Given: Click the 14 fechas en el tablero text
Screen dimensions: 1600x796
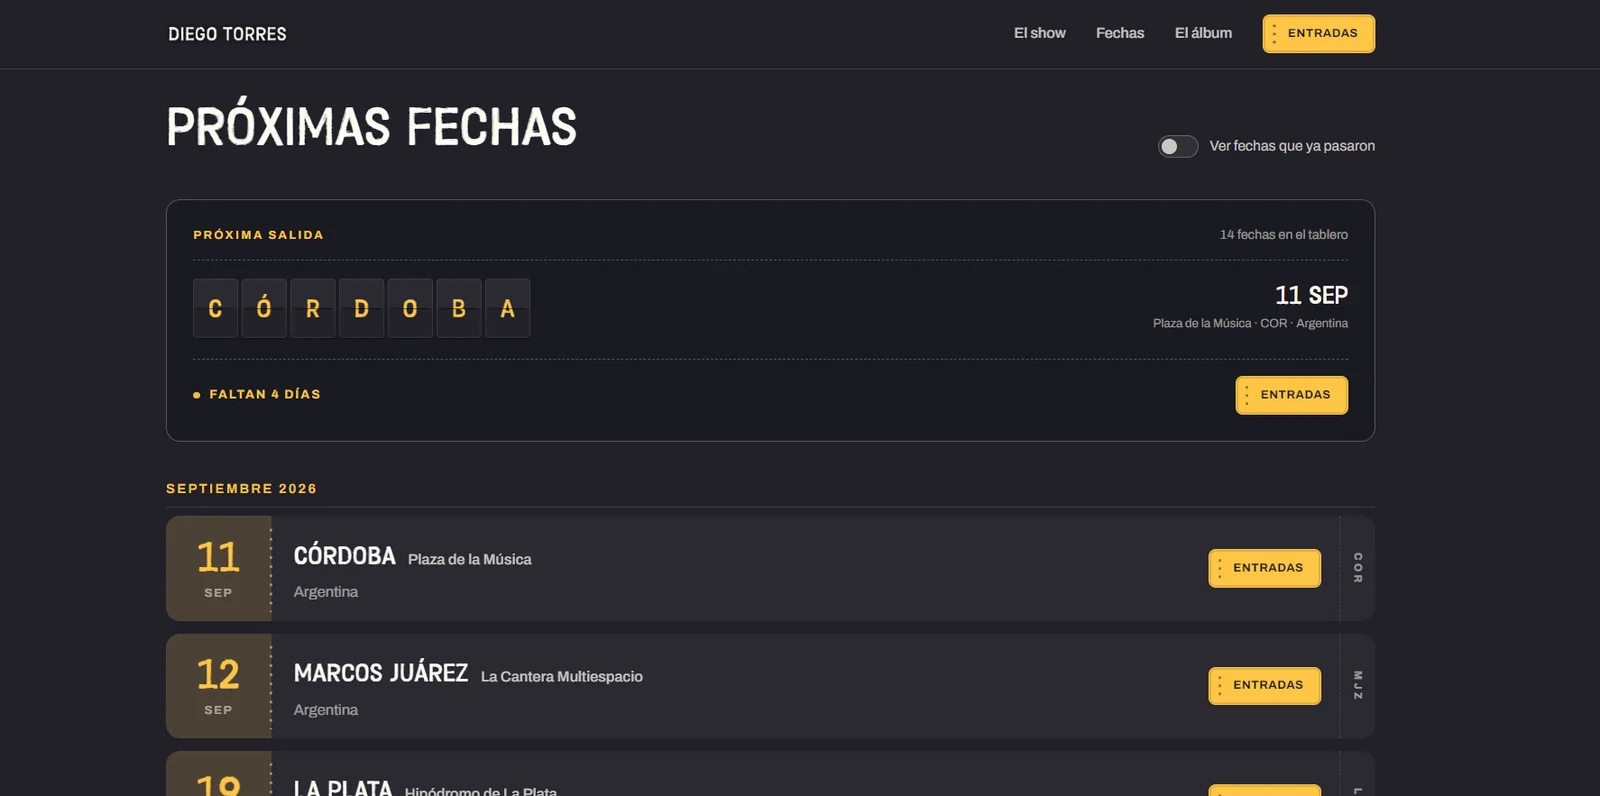Looking at the screenshot, I should [1284, 235].
